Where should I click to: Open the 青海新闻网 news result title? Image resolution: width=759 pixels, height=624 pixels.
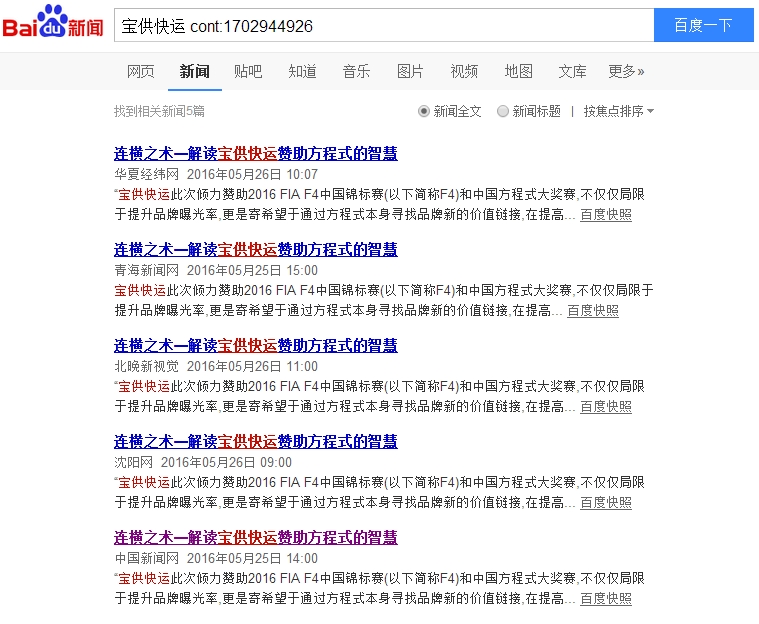(256, 250)
